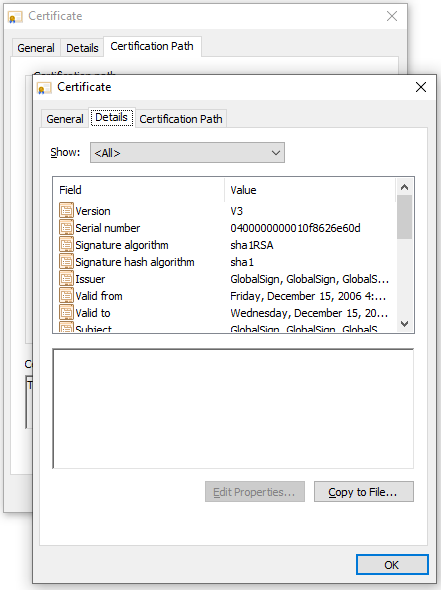441x590 pixels.
Task: Click the Serial number field icon
Action: click(x=66, y=227)
